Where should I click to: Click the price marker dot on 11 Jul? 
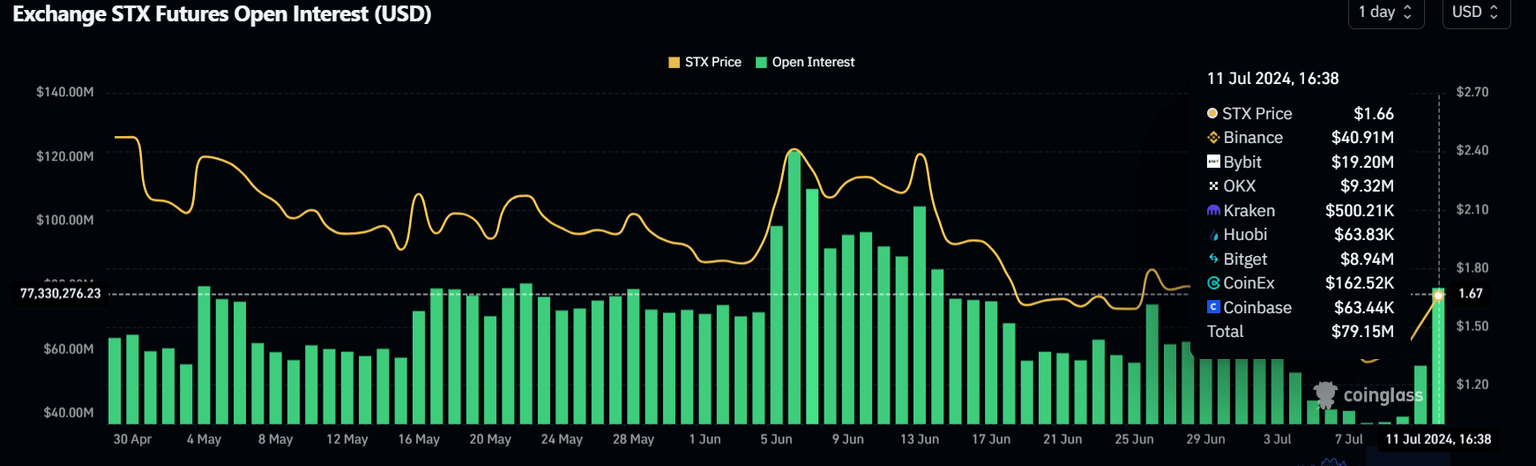tap(1438, 295)
